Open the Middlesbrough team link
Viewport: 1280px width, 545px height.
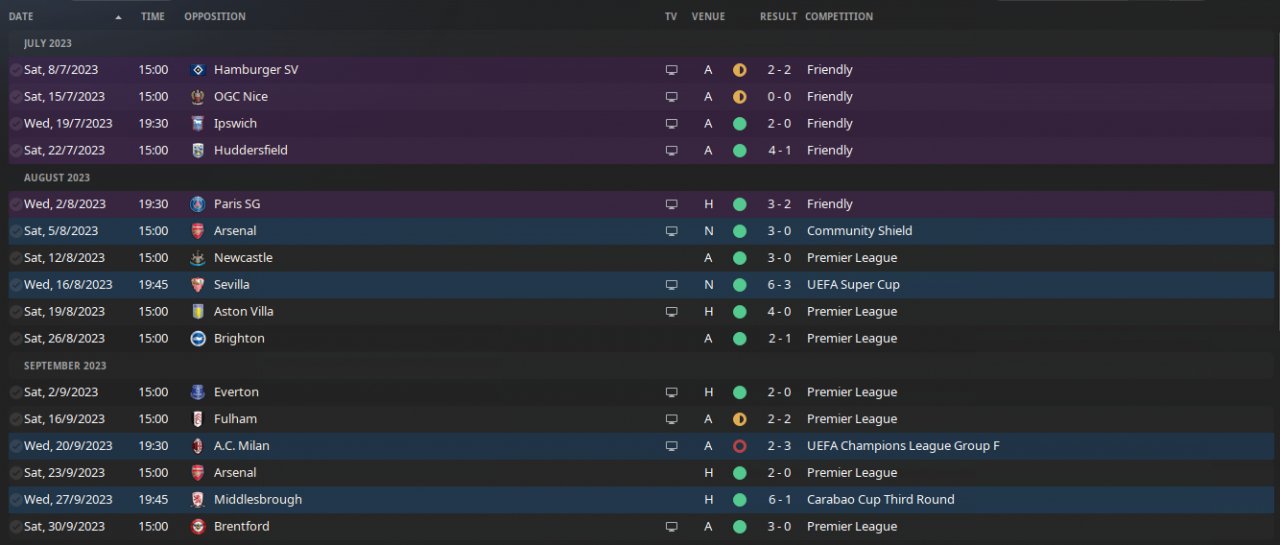[257, 500]
